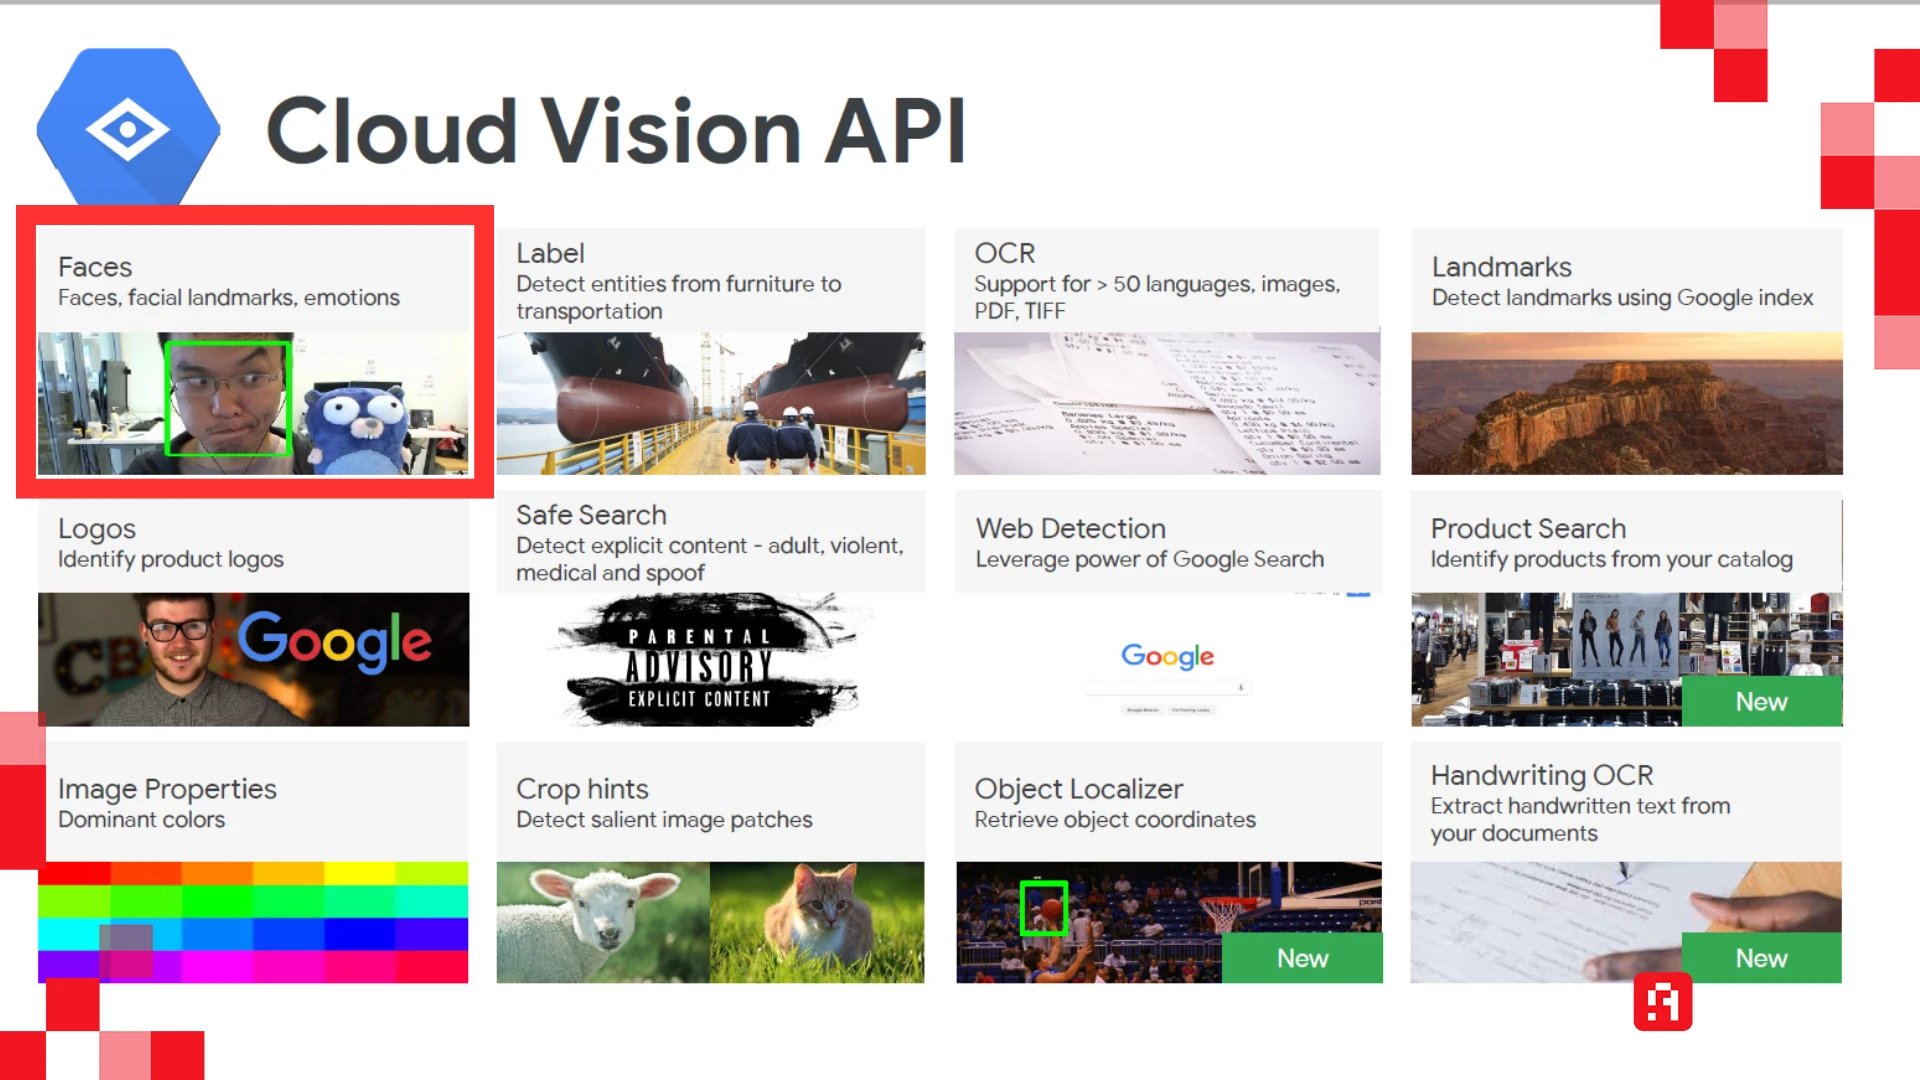Click the Faces example photo thumbnail
This screenshot has width=1920, height=1080.
point(253,404)
